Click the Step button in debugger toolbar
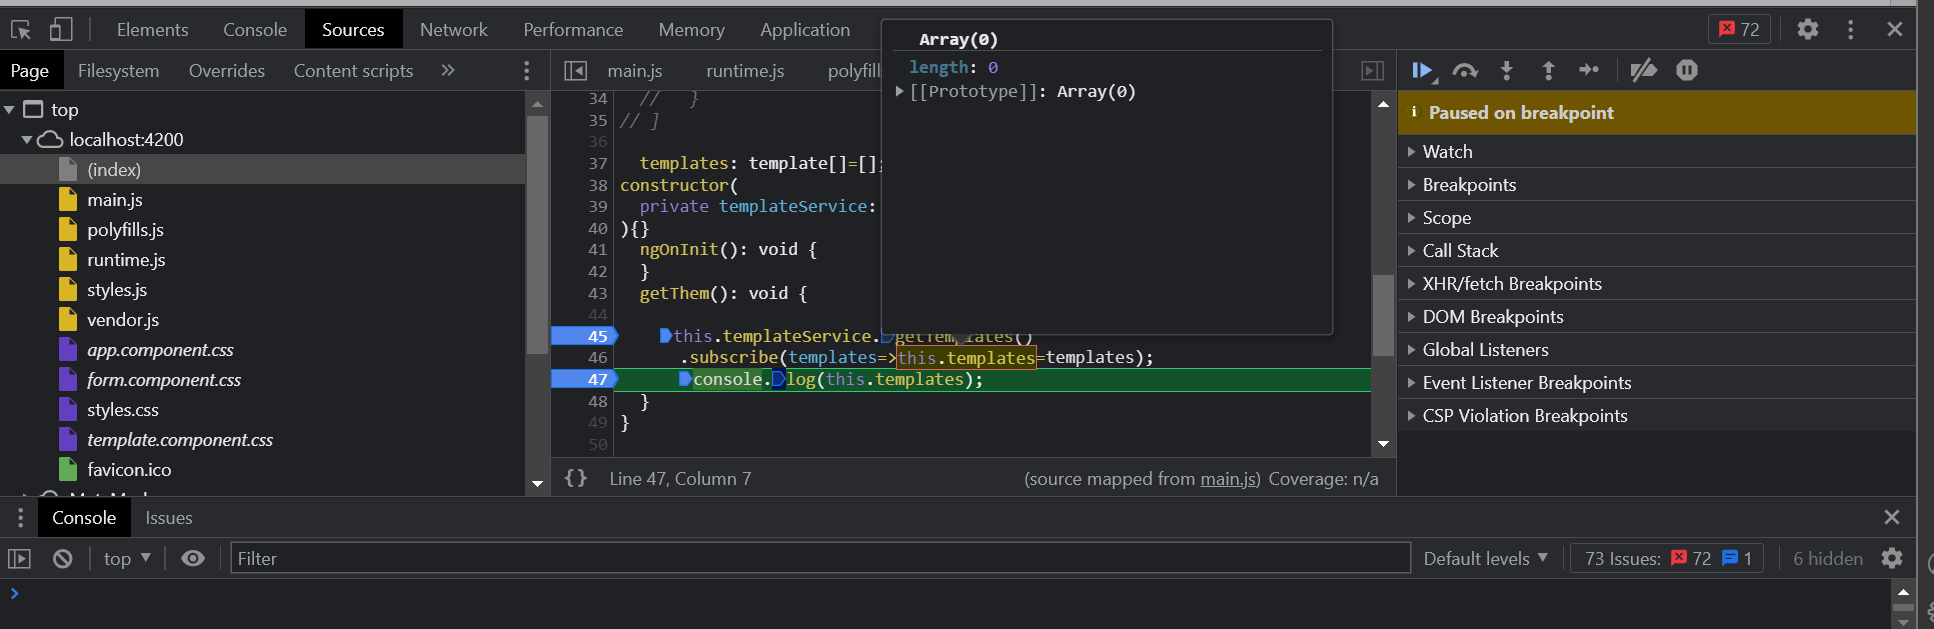The image size is (1934, 629). pos(1589,70)
